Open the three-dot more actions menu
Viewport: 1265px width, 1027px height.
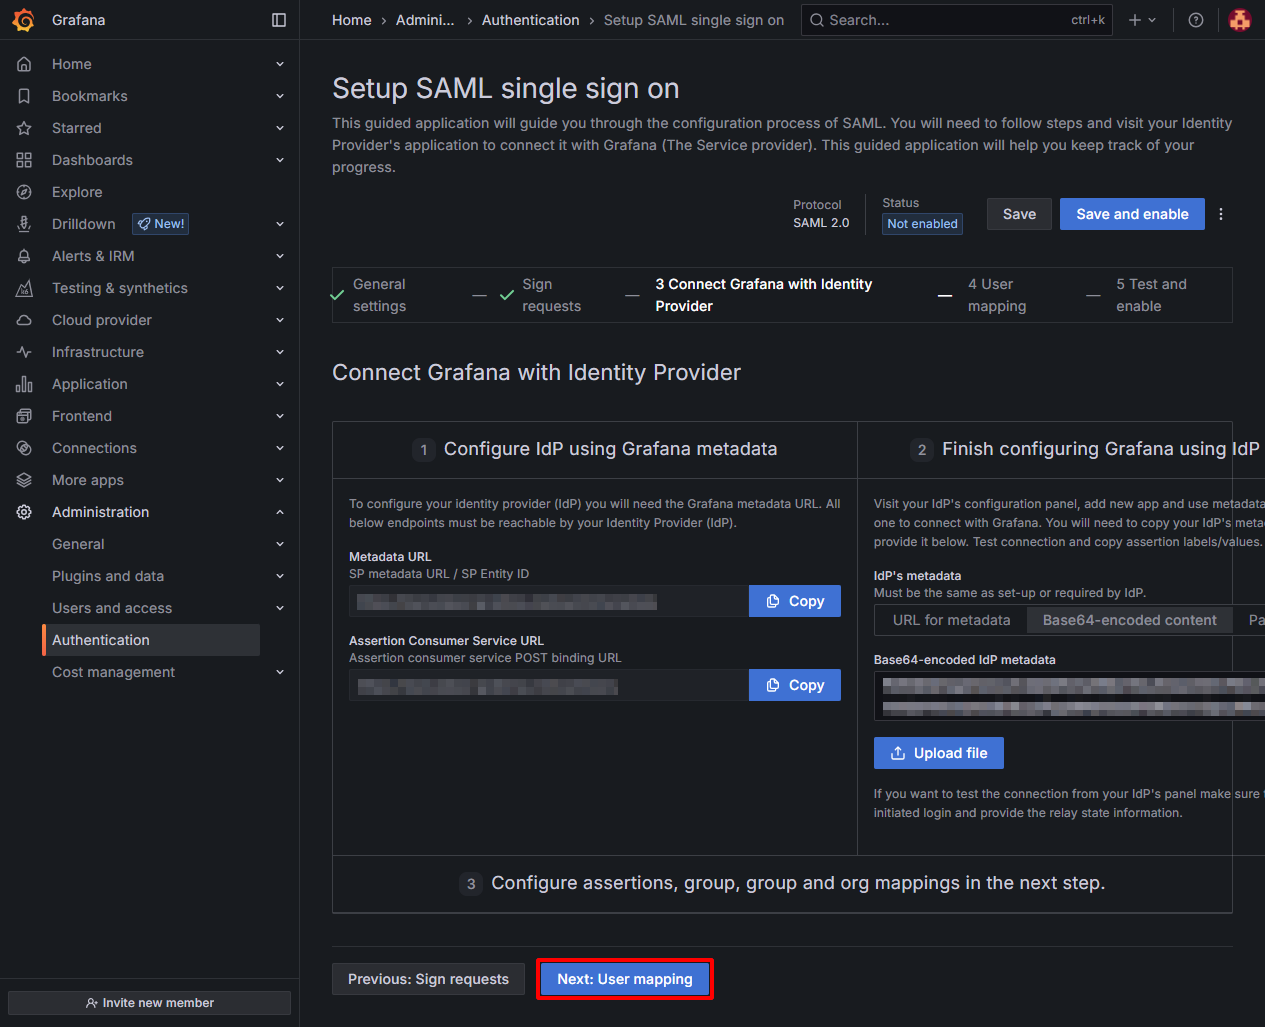click(1221, 214)
